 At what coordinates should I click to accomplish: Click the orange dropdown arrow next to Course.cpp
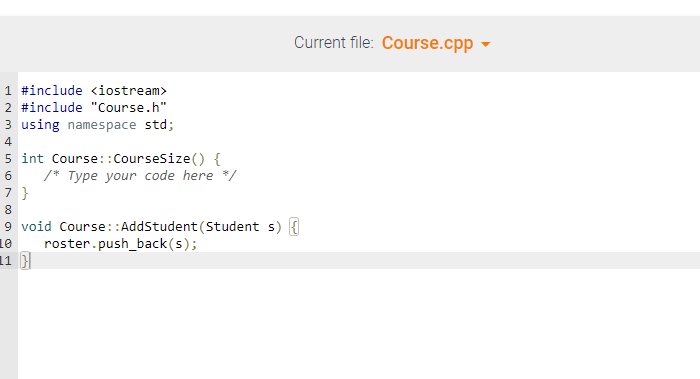point(485,44)
